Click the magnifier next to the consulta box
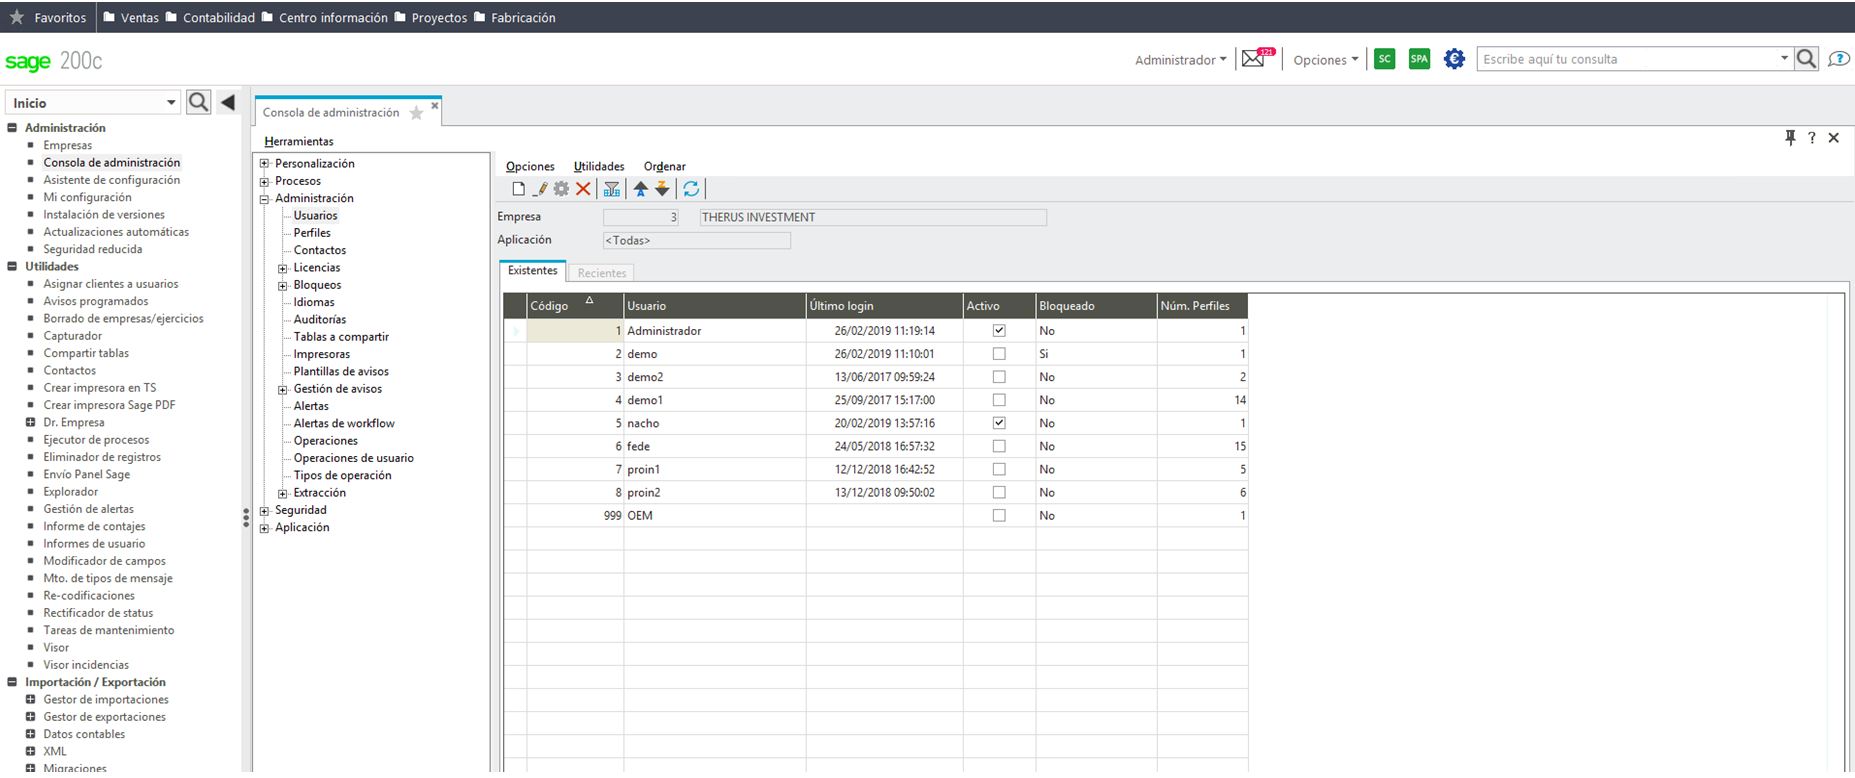This screenshot has width=1855, height=778. [1806, 59]
